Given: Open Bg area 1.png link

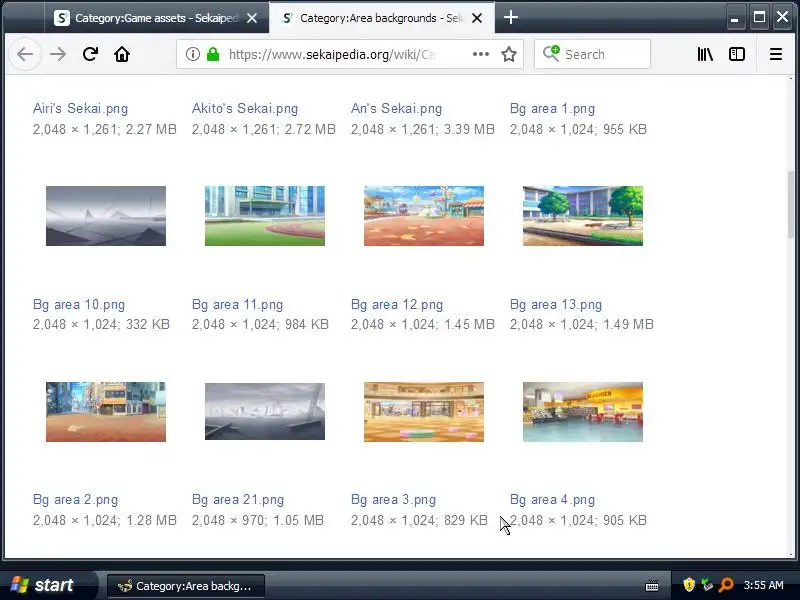Looking at the screenshot, I should point(552,109).
